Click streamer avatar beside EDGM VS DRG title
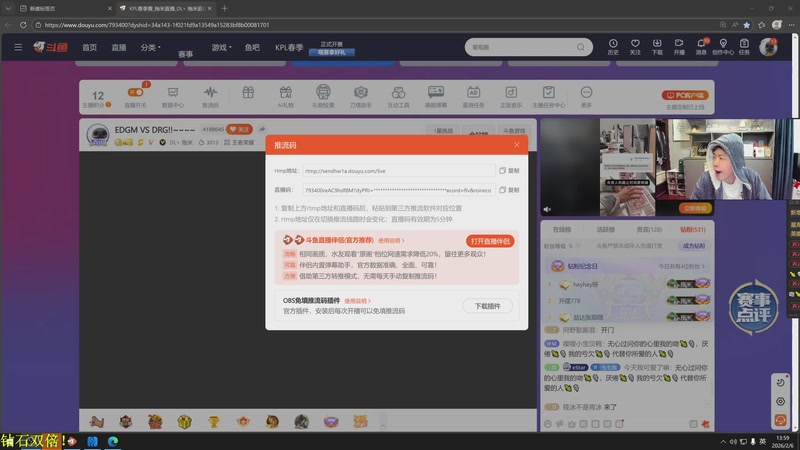This screenshot has height=450, width=800. (97, 135)
